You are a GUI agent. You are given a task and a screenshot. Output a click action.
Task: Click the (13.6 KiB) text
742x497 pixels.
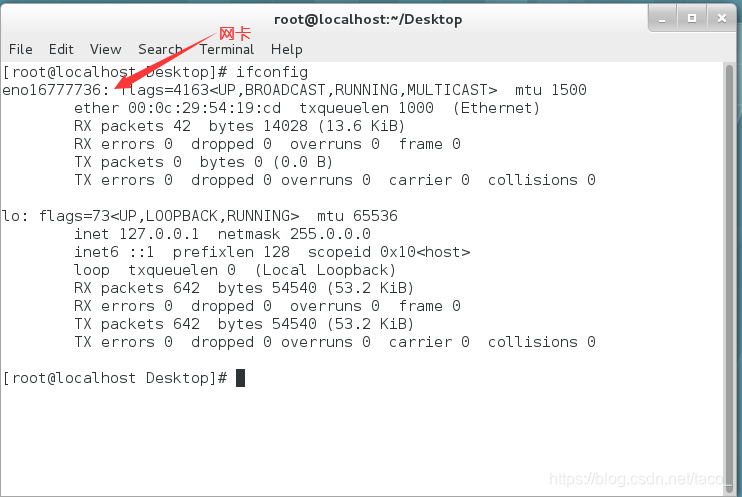coord(361,126)
